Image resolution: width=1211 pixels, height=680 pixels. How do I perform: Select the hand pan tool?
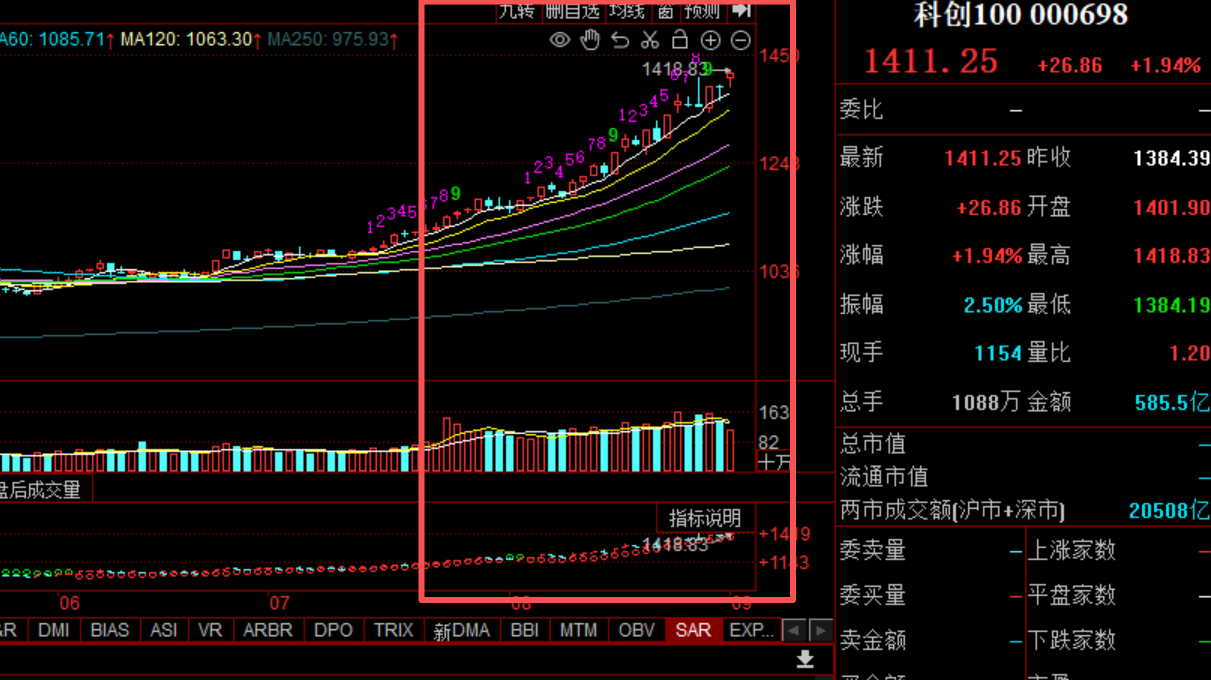(x=590, y=40)
